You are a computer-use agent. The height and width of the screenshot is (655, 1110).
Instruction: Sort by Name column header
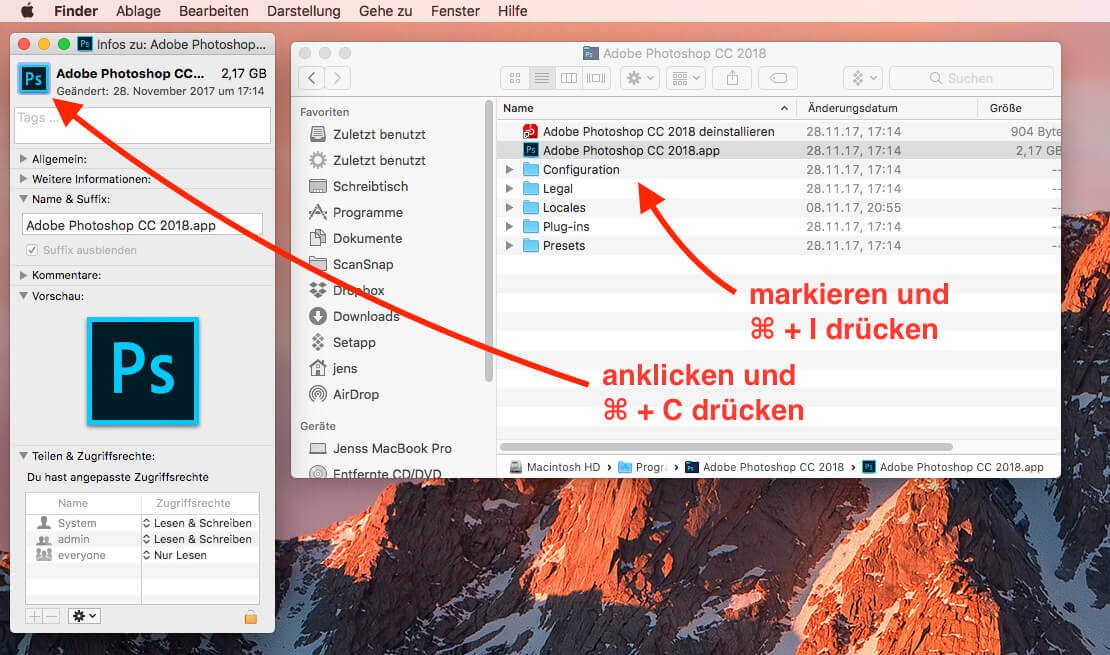point(646,108)
